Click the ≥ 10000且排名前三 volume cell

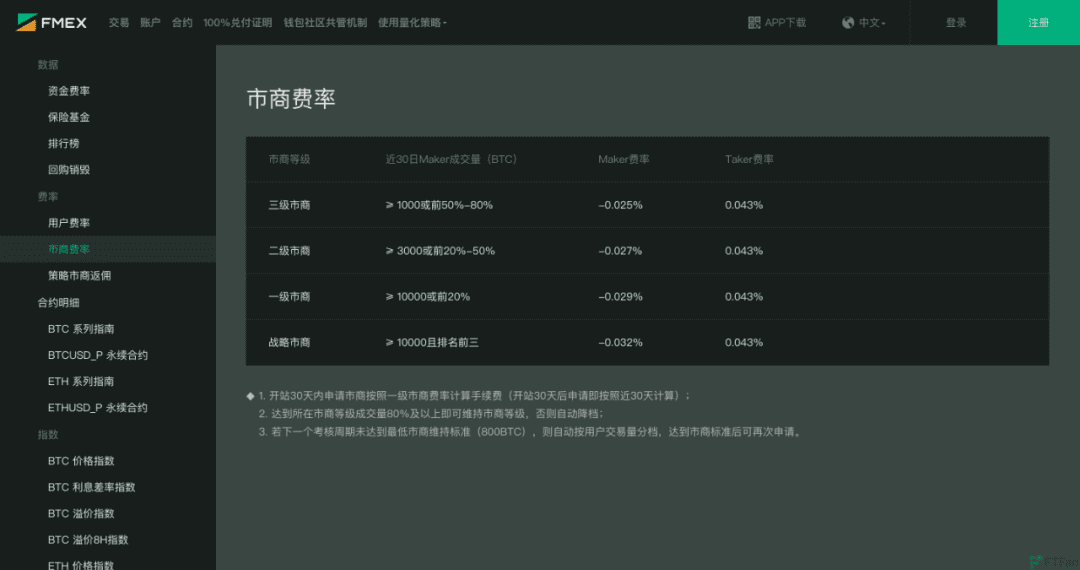[x=432, y=342]
